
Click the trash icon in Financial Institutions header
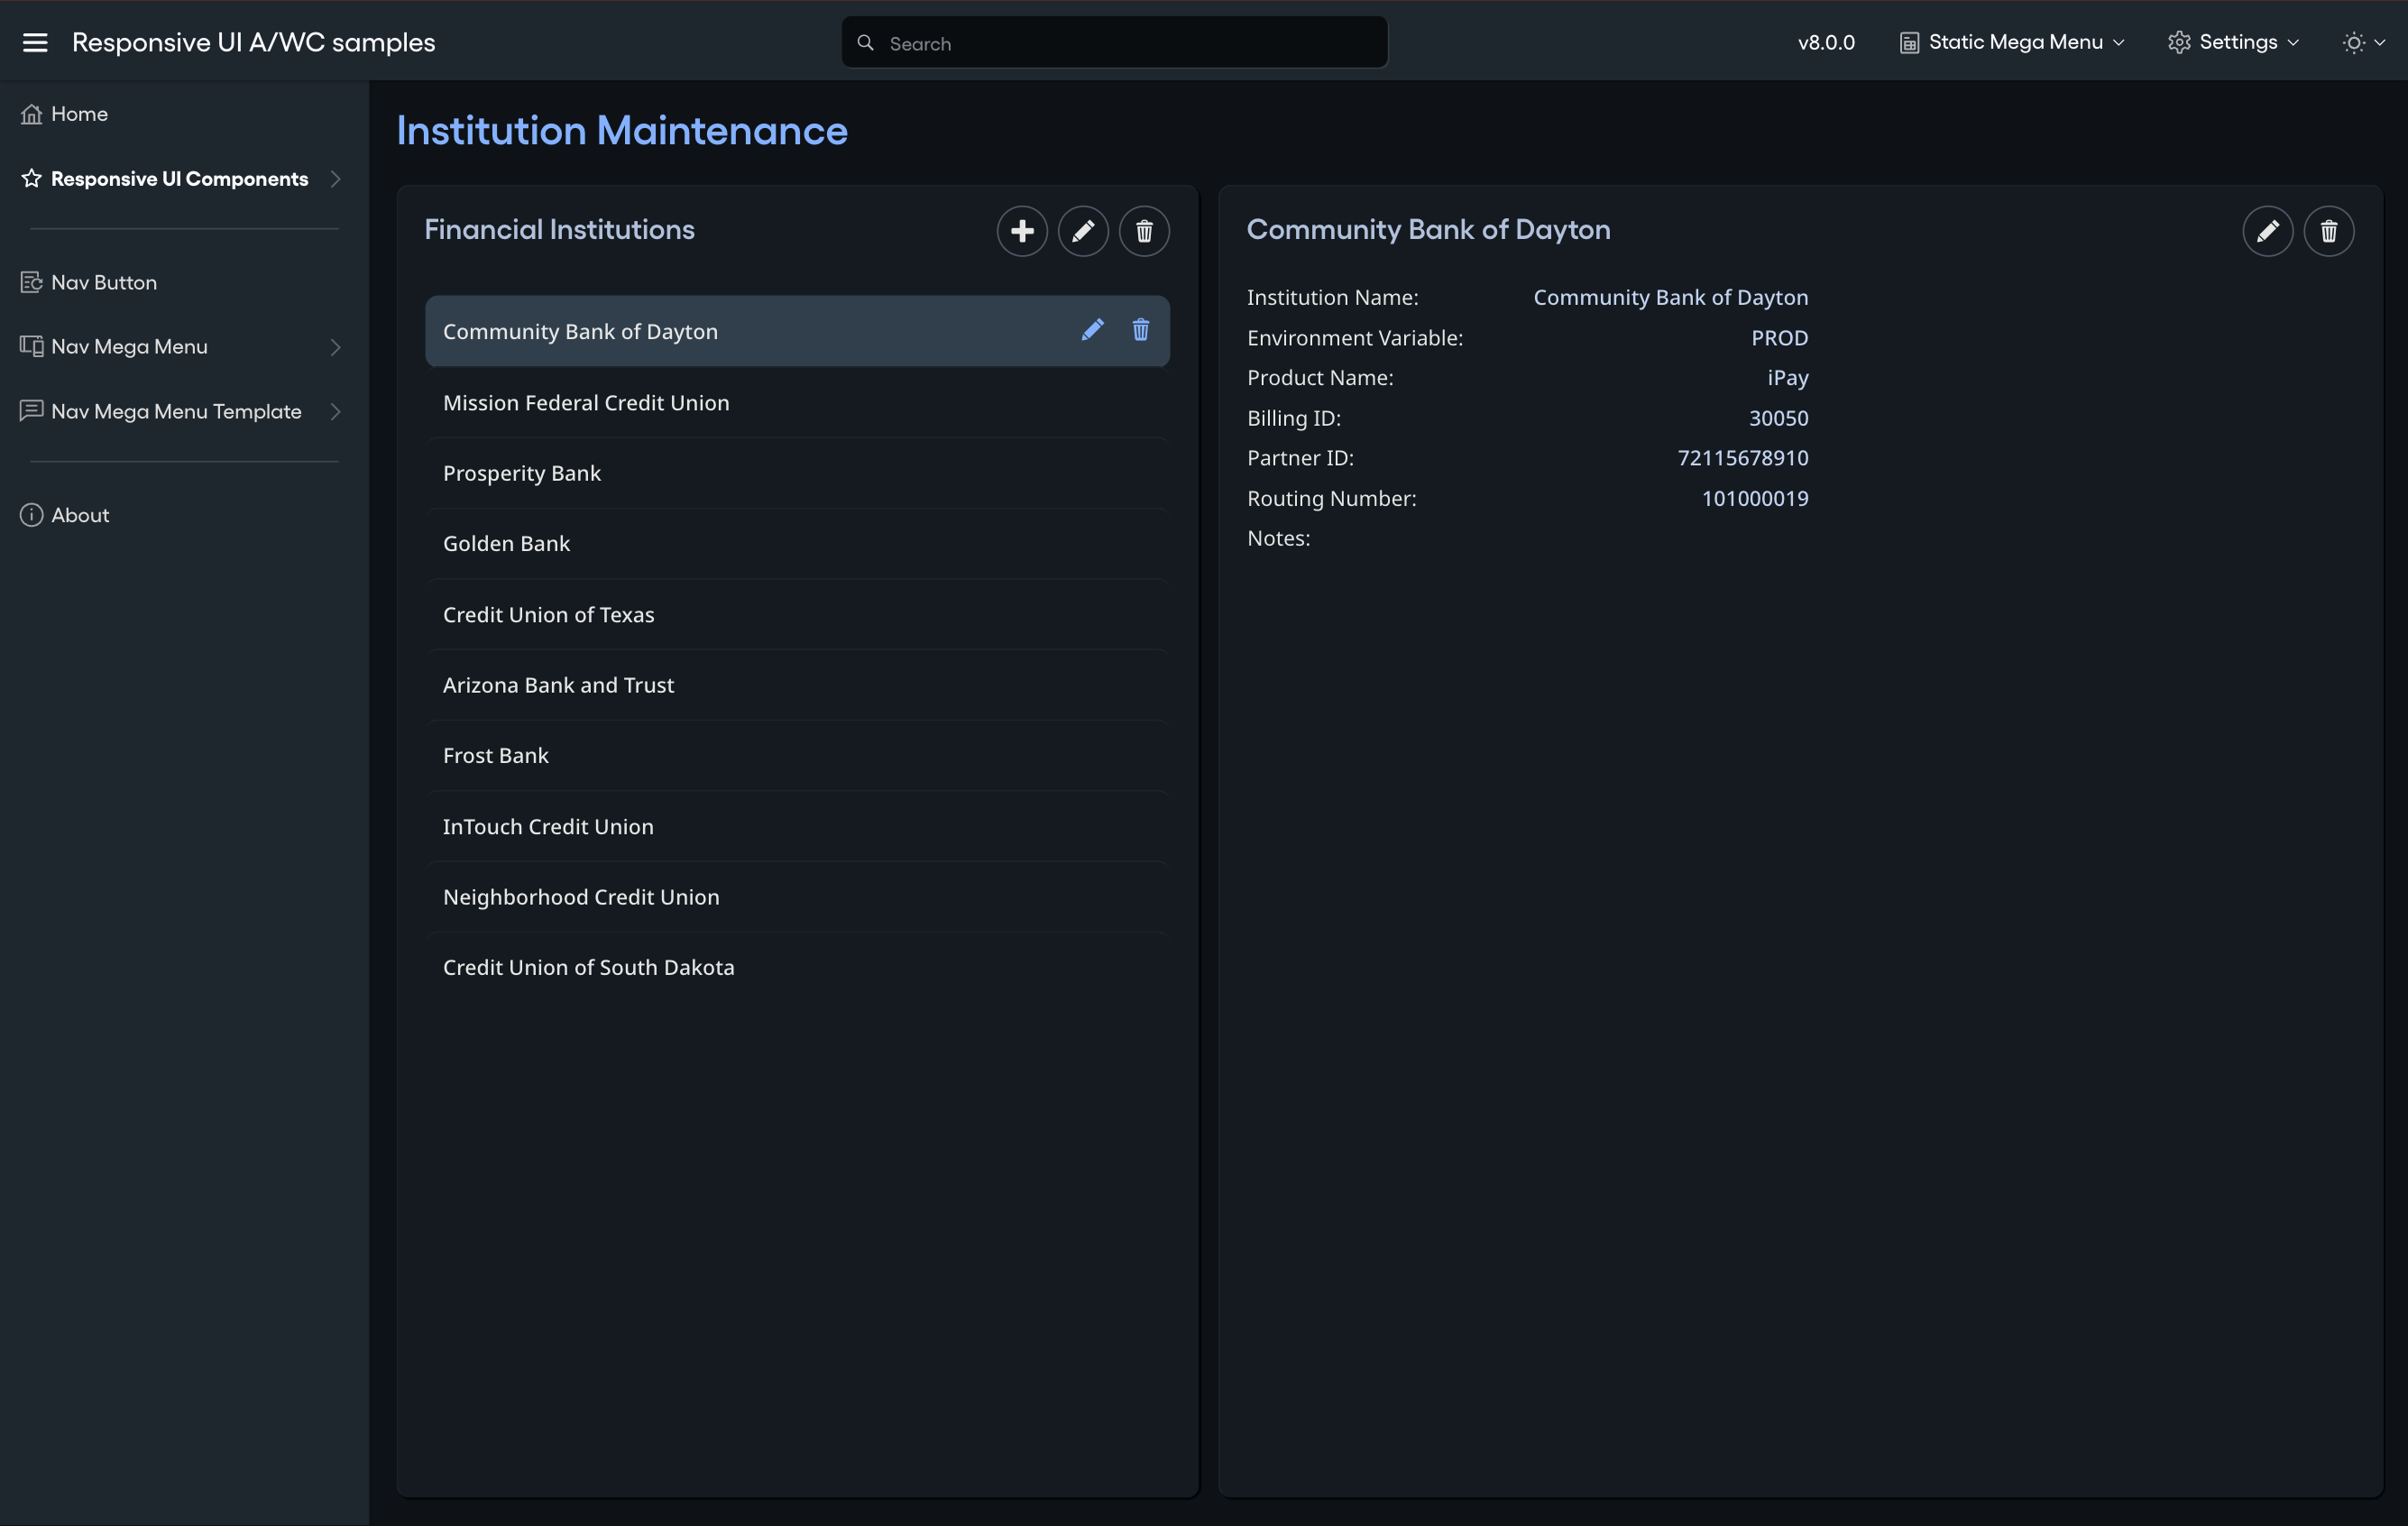coord(1144,230)
